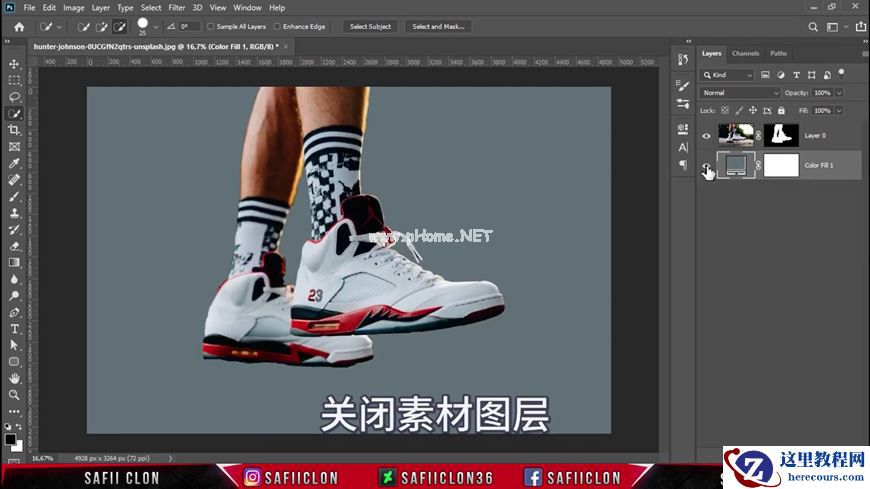Select the Dodge tool
The width and height of the screenshot is (870, 489).
pos(14,295)
